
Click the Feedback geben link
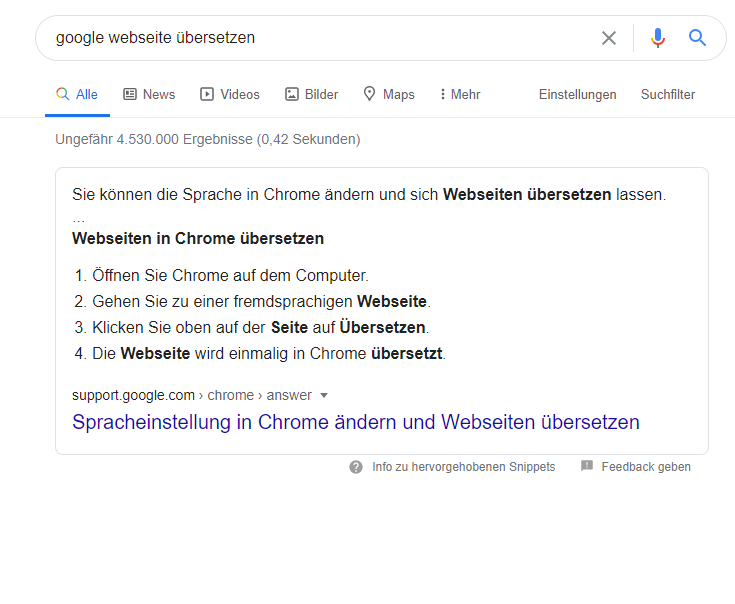click(x=645, y=467)
